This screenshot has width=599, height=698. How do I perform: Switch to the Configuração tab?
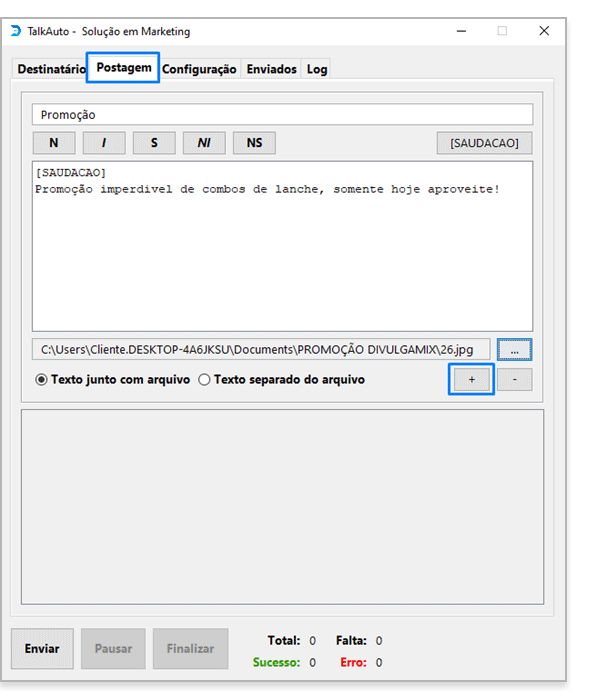[199, 69]
